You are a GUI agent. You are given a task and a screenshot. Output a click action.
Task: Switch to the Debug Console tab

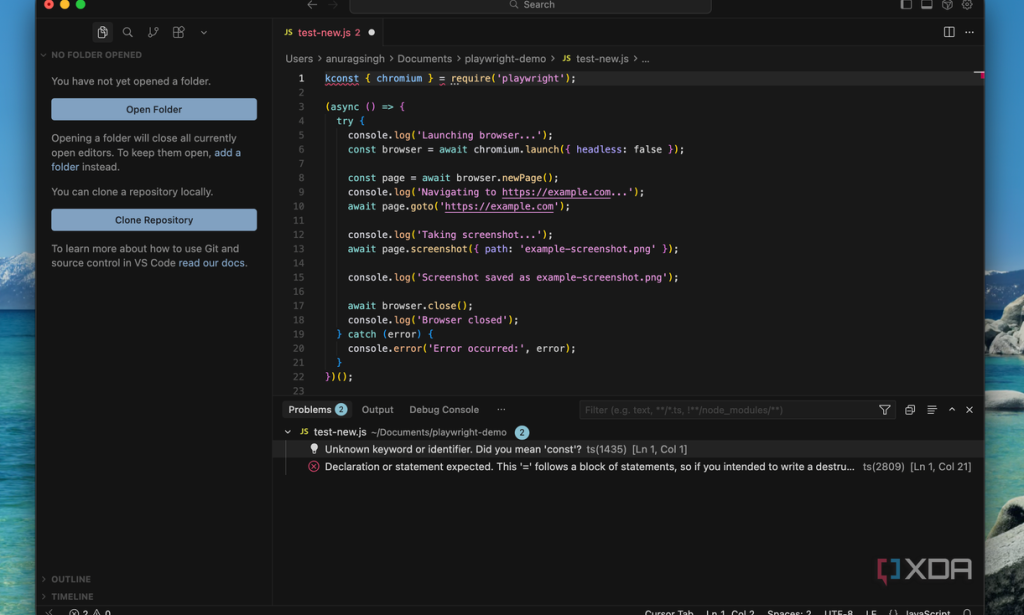(444, 409)
